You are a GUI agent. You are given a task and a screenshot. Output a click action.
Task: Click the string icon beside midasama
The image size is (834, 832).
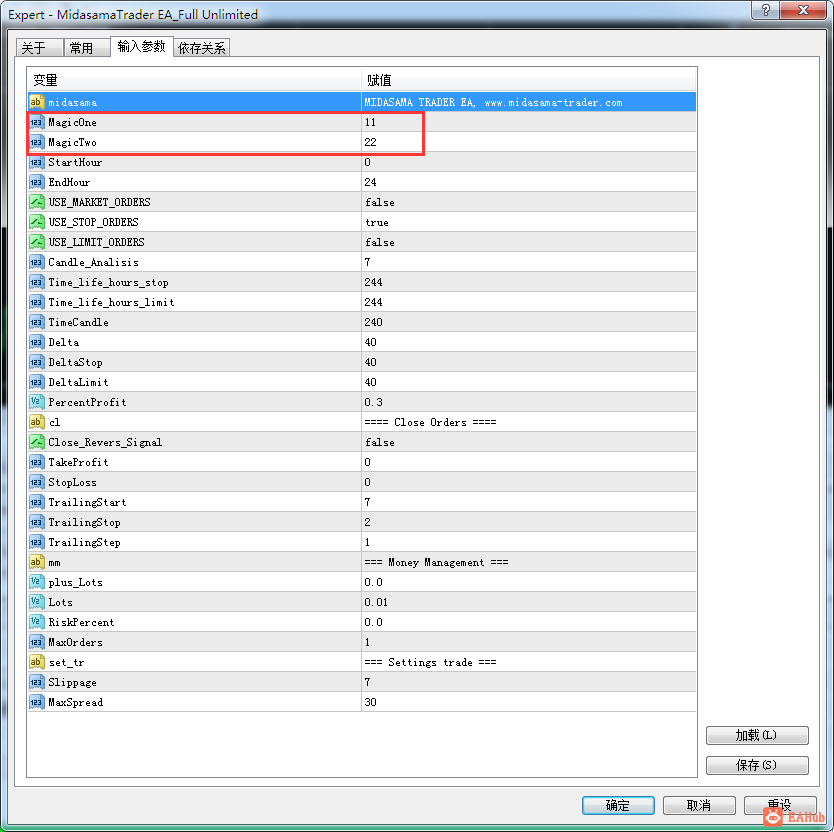point(36,102)
